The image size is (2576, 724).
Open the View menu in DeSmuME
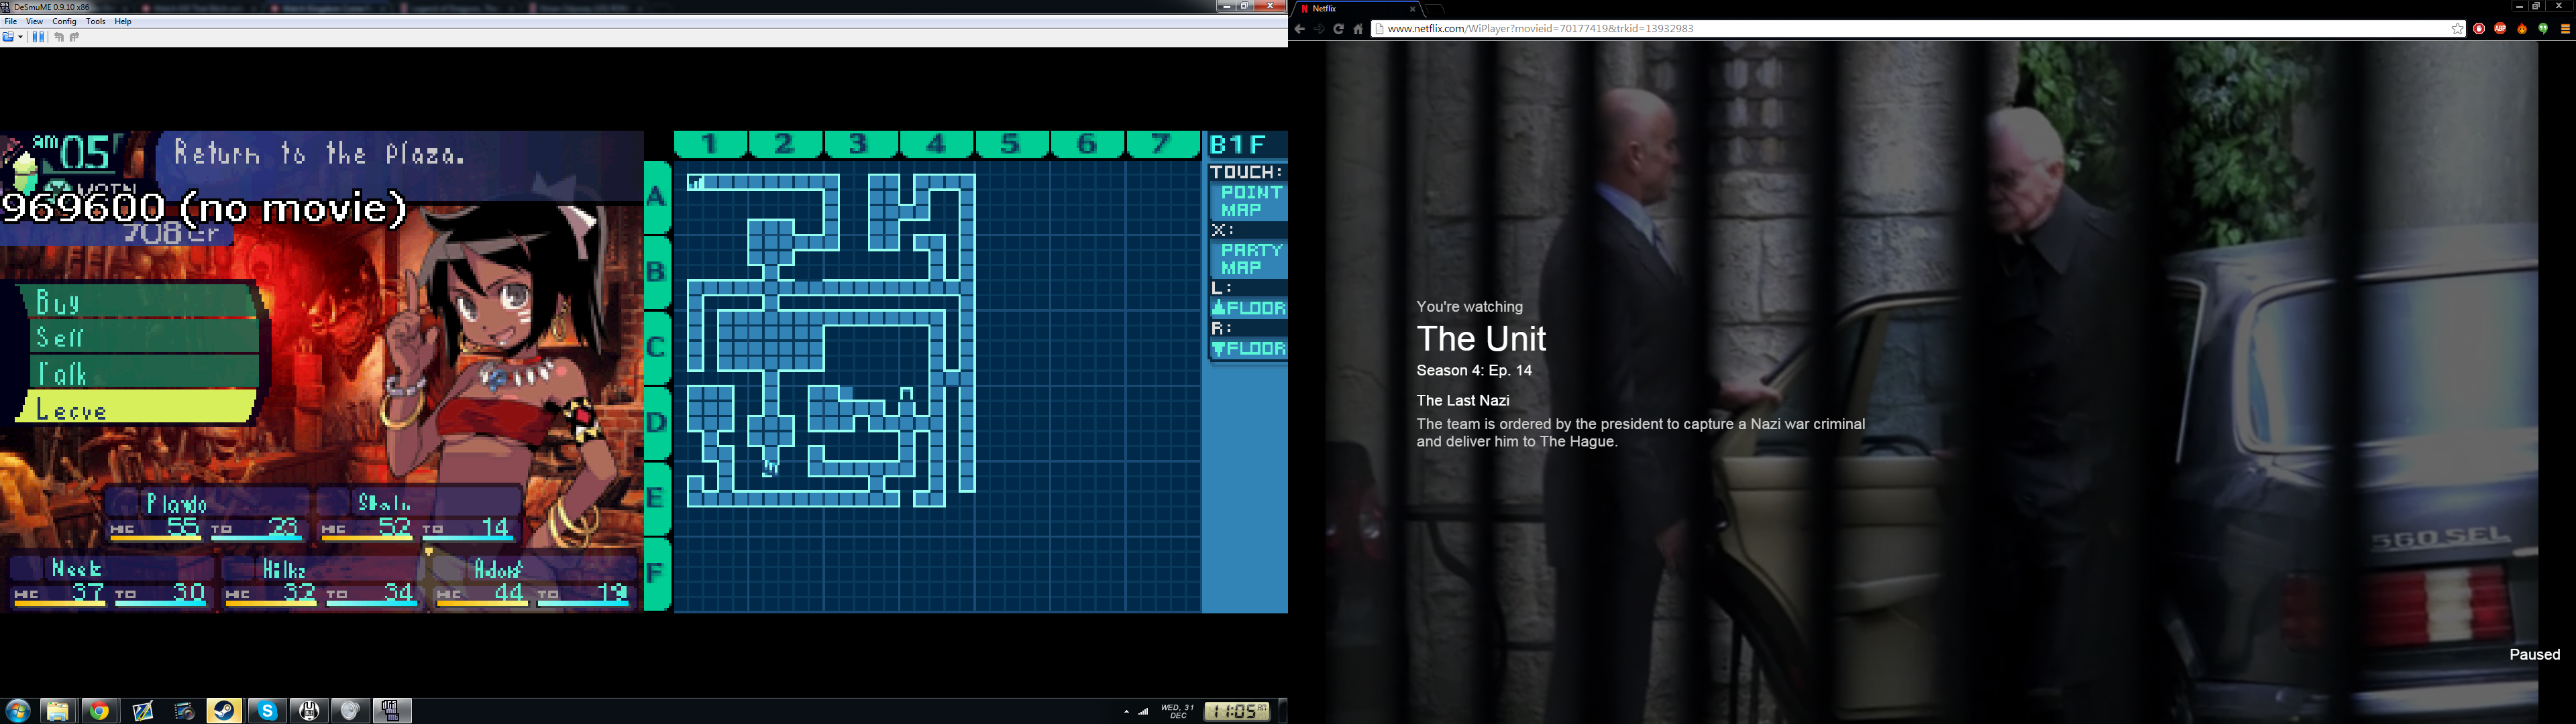pyautogui.click(x=34, y=21)
